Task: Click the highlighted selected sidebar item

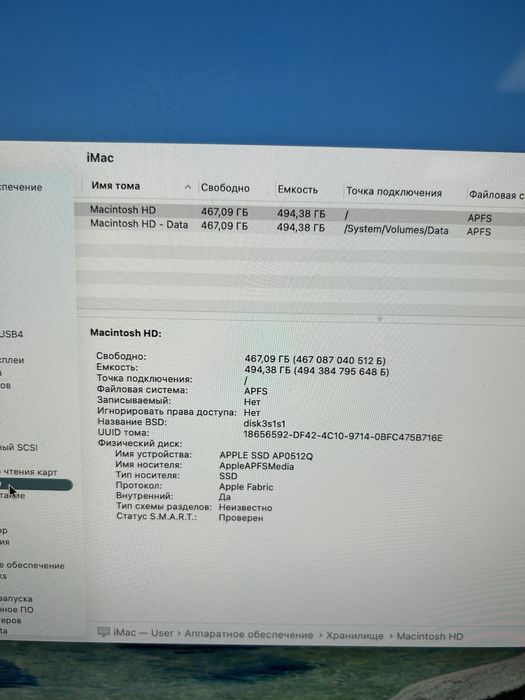Action: coord(36,485)
